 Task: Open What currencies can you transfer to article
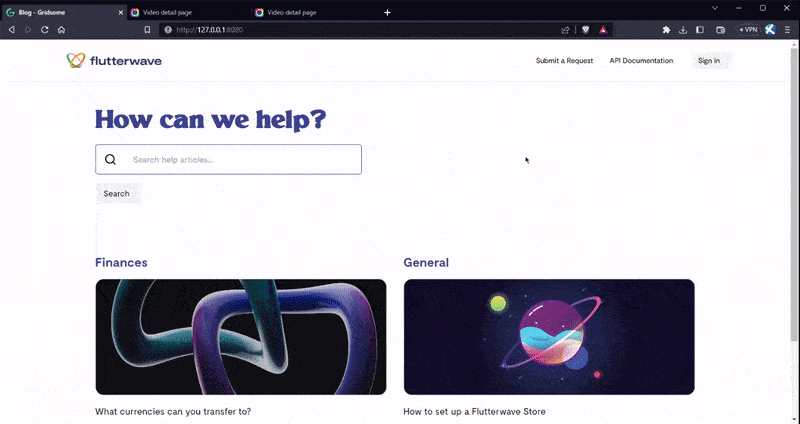(173, 411)
